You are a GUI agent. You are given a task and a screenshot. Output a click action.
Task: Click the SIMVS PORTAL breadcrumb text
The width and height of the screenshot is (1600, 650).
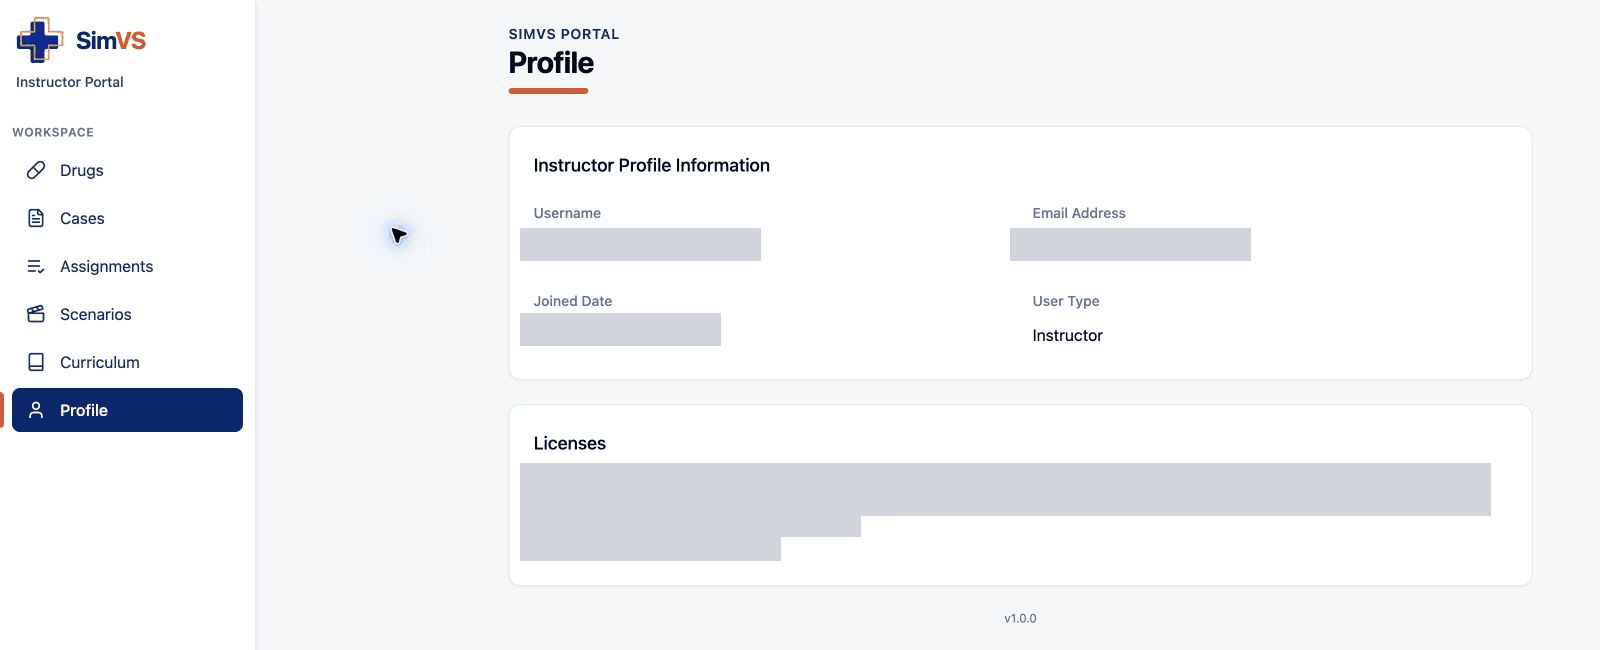[564, 34]
